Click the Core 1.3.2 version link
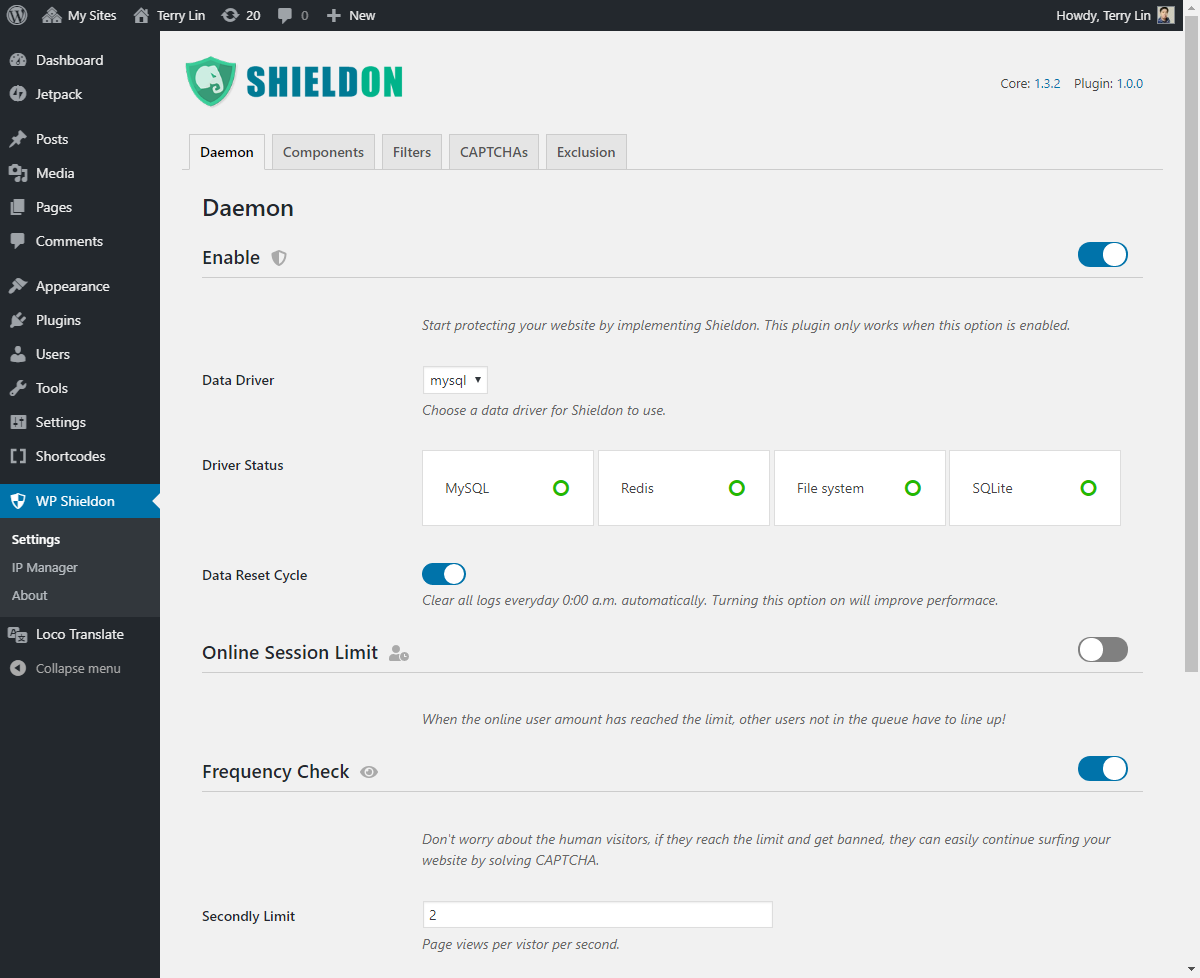The height and width of the screenshot is (978, 1200). click(1047, 84)
